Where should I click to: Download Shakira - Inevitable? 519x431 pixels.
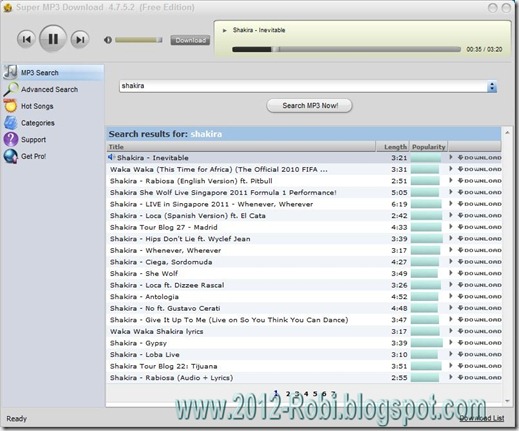[x=479, y=158]
